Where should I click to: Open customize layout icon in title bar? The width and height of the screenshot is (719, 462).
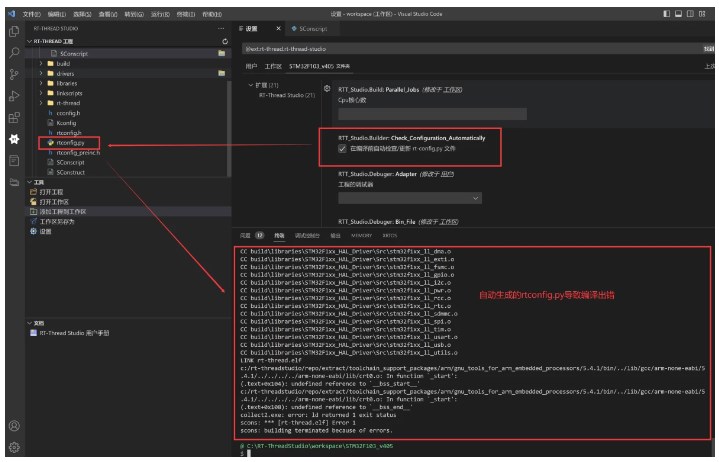click(702, 14)
